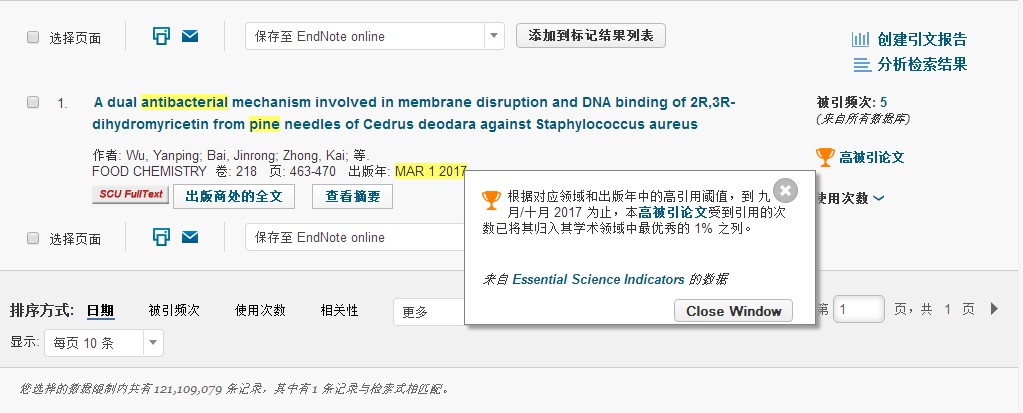Select the checkbox for record 1
The height and width of the screenshot is (413, 1023).
tap(33, 102)
